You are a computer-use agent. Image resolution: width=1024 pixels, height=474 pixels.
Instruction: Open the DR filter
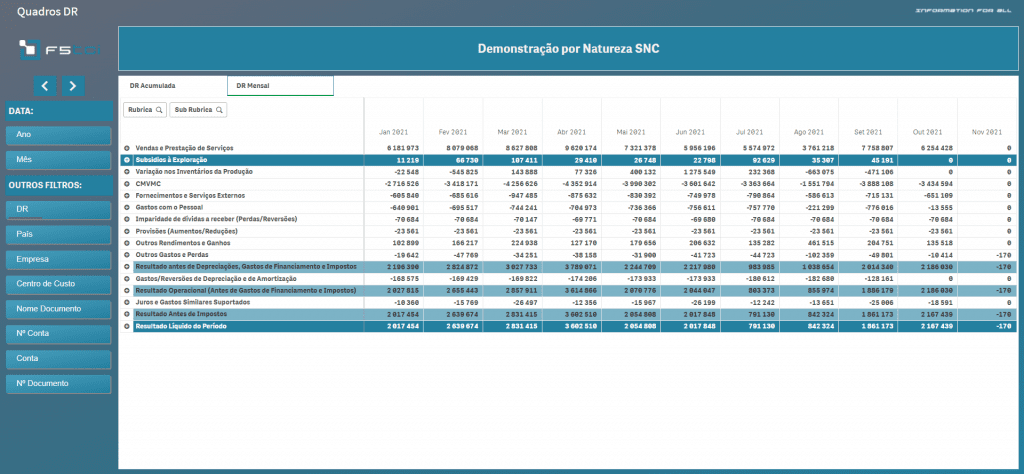(59, 209)
